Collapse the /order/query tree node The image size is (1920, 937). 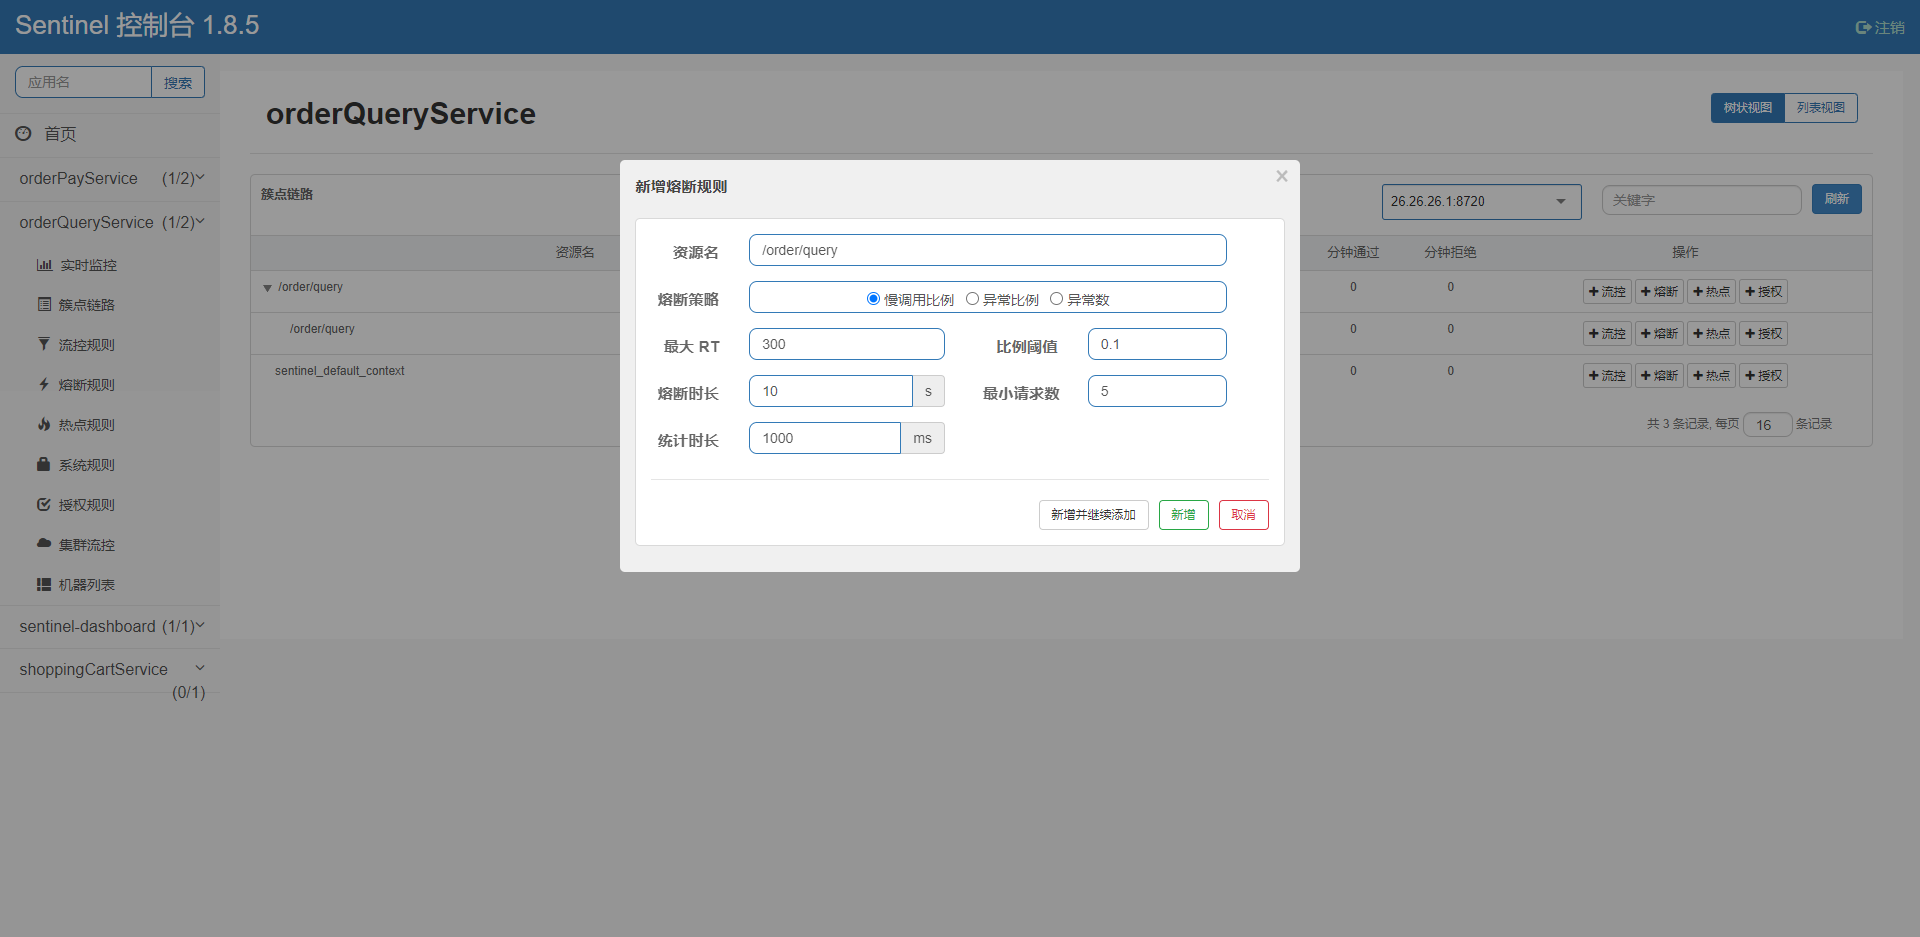[267, 288]
